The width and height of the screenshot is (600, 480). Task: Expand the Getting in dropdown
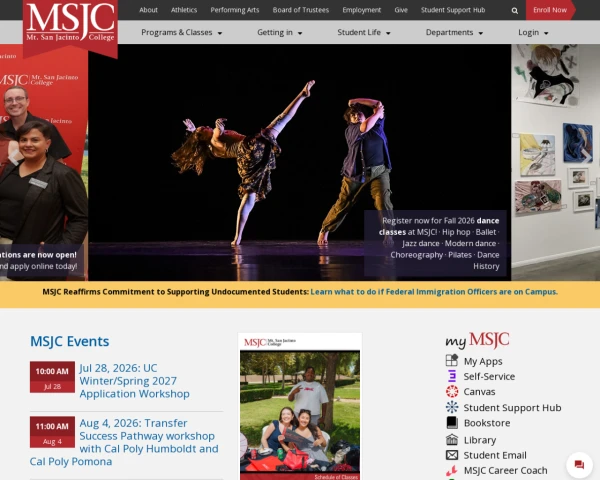[280, 33]
